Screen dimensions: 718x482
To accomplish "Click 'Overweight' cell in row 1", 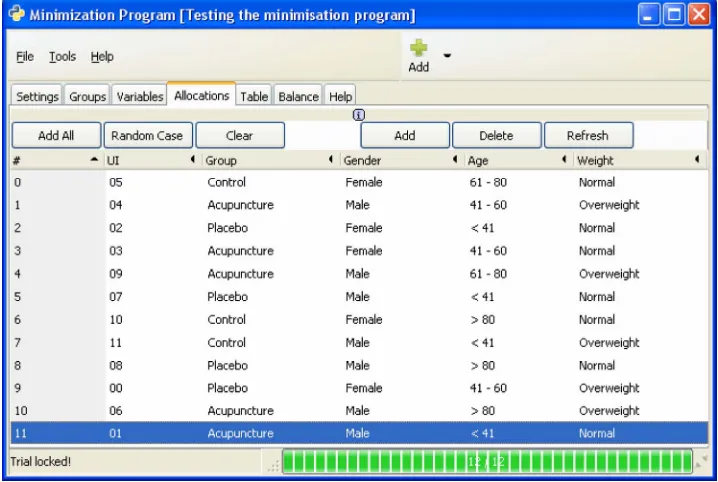I will click(x=609, y=205).
